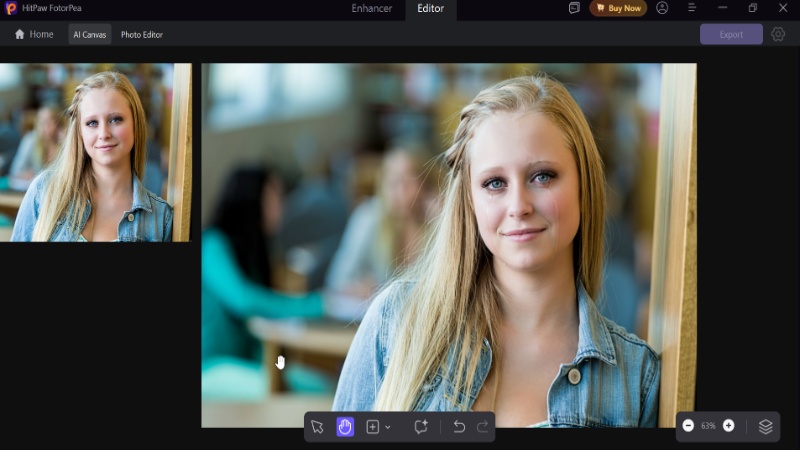Redo the last action
The width and height of the screenshot is (800, 450).
pos(482,427)
